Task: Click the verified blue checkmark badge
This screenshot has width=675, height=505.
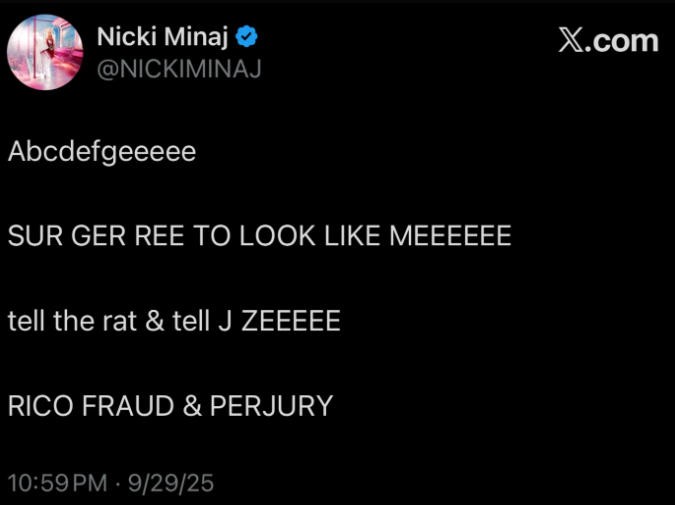Action: (248, 38)
